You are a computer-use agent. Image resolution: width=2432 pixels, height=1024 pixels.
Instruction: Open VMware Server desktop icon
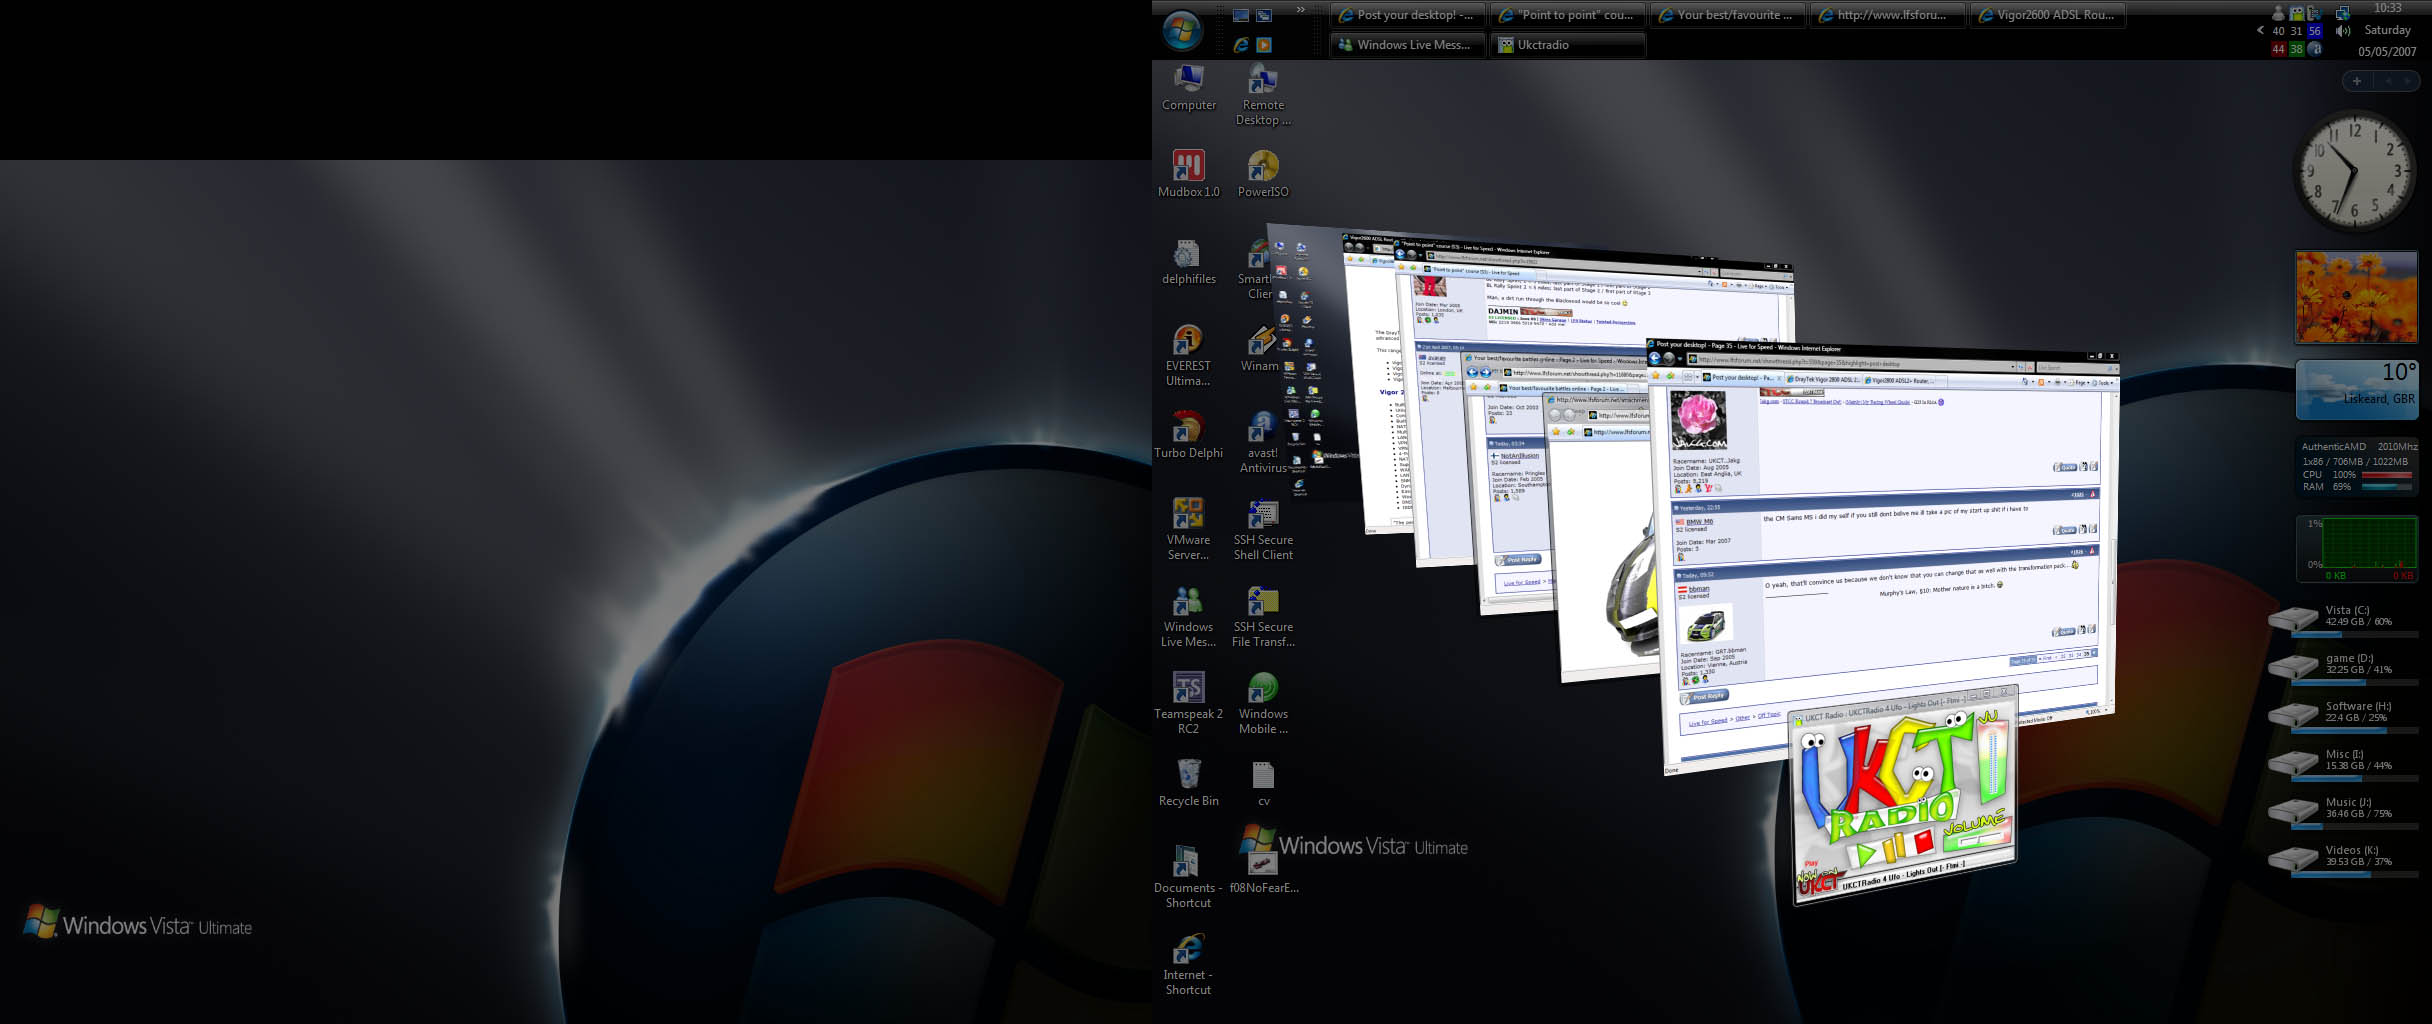tap(1188, 530)
